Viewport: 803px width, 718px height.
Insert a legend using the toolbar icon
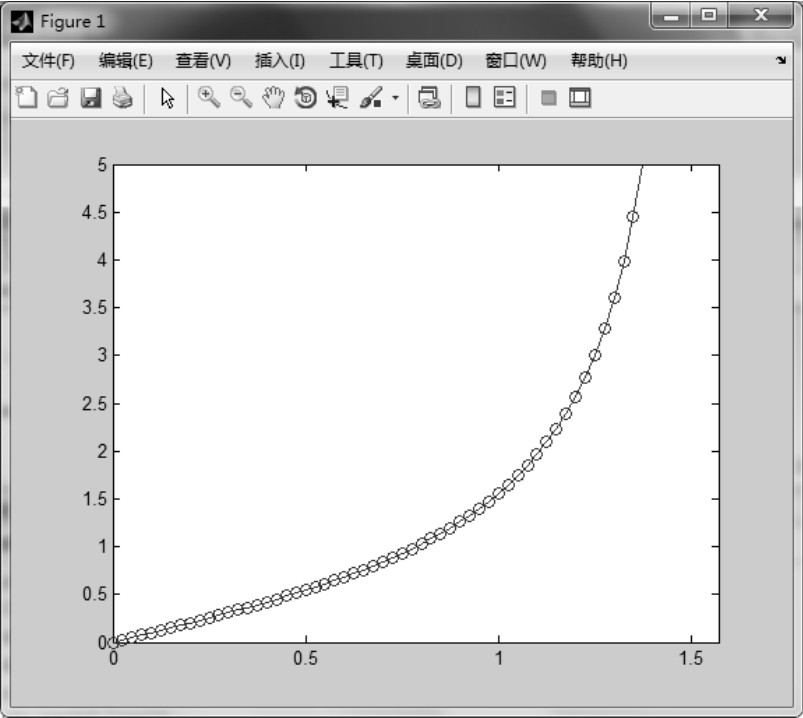pos(505,98)
